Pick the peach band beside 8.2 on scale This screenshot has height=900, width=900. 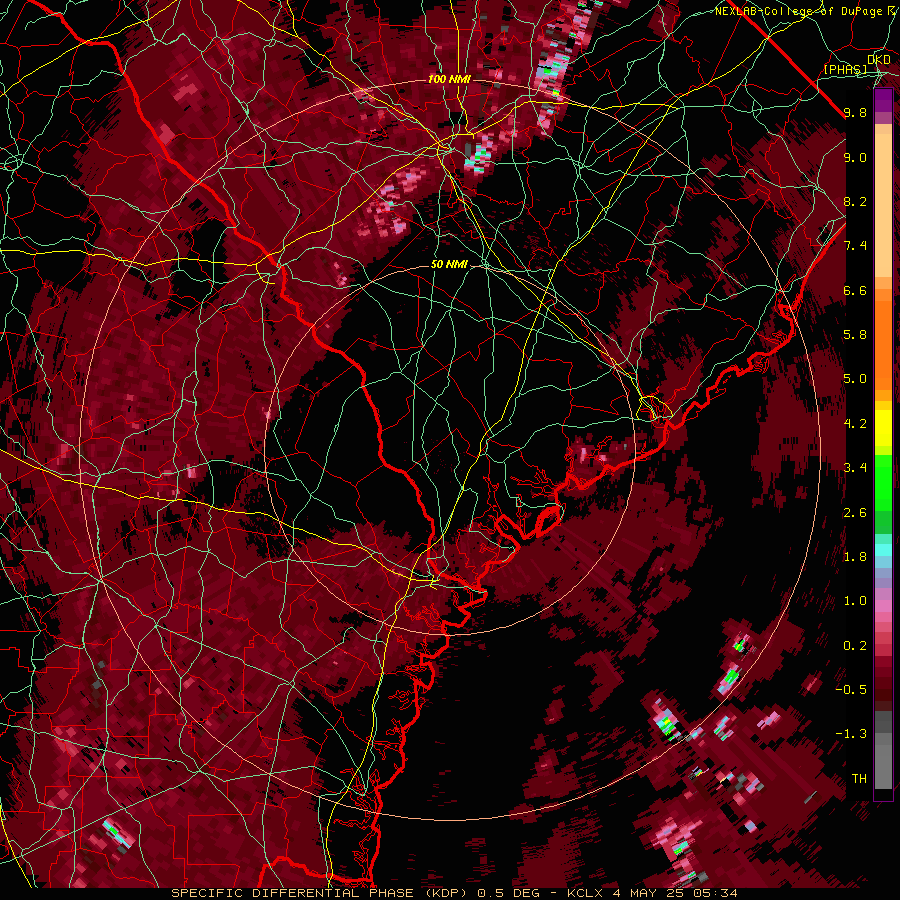point(883,207)
